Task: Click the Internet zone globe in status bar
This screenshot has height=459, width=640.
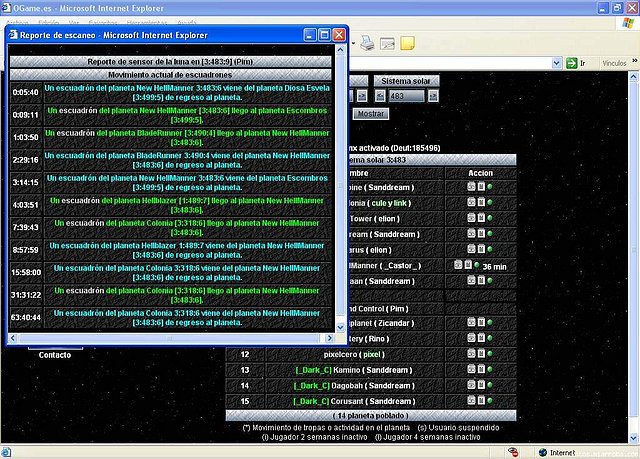Action: tap(542, 452)
